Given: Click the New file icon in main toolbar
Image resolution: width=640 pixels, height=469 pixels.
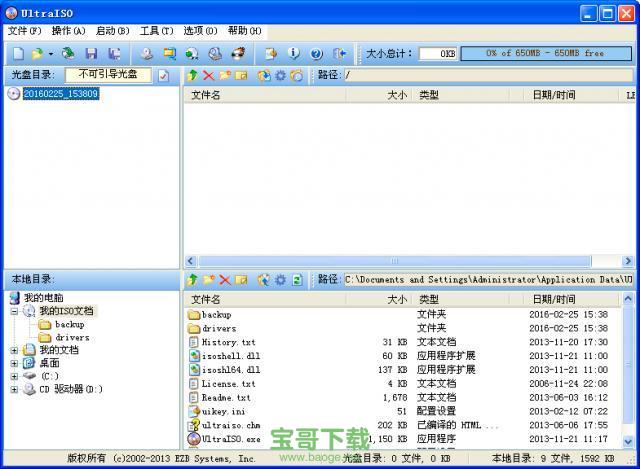Looking at the screenshot, I should coord(17,53).
